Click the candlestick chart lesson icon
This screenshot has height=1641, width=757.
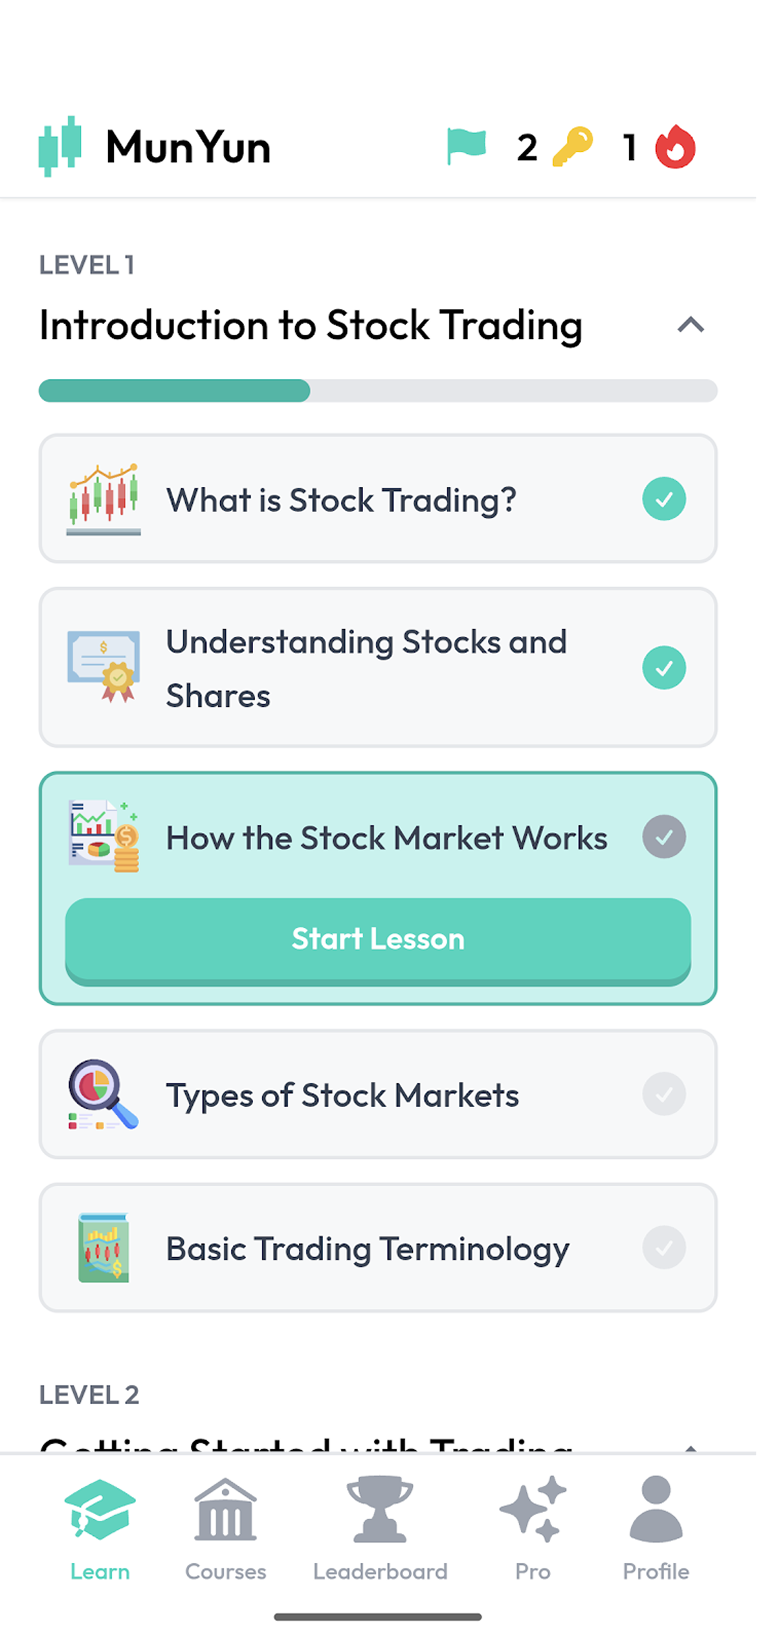[x=103, y=499]
